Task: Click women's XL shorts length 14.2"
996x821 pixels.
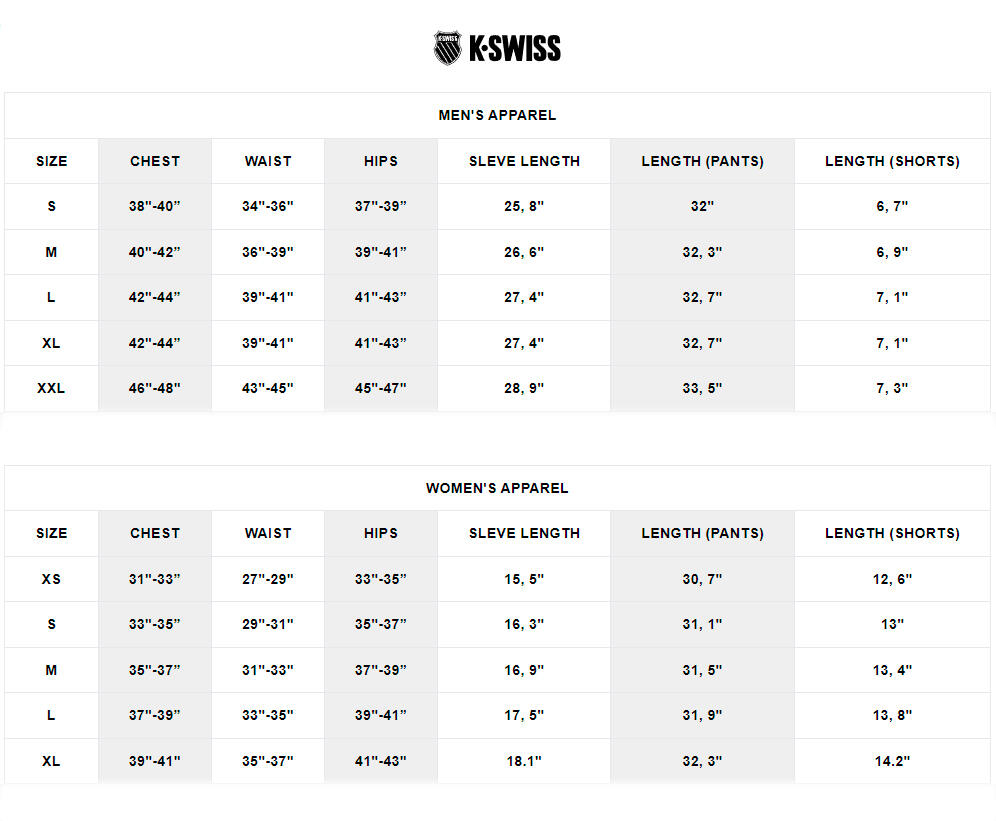Action: [x=892, y=761]
